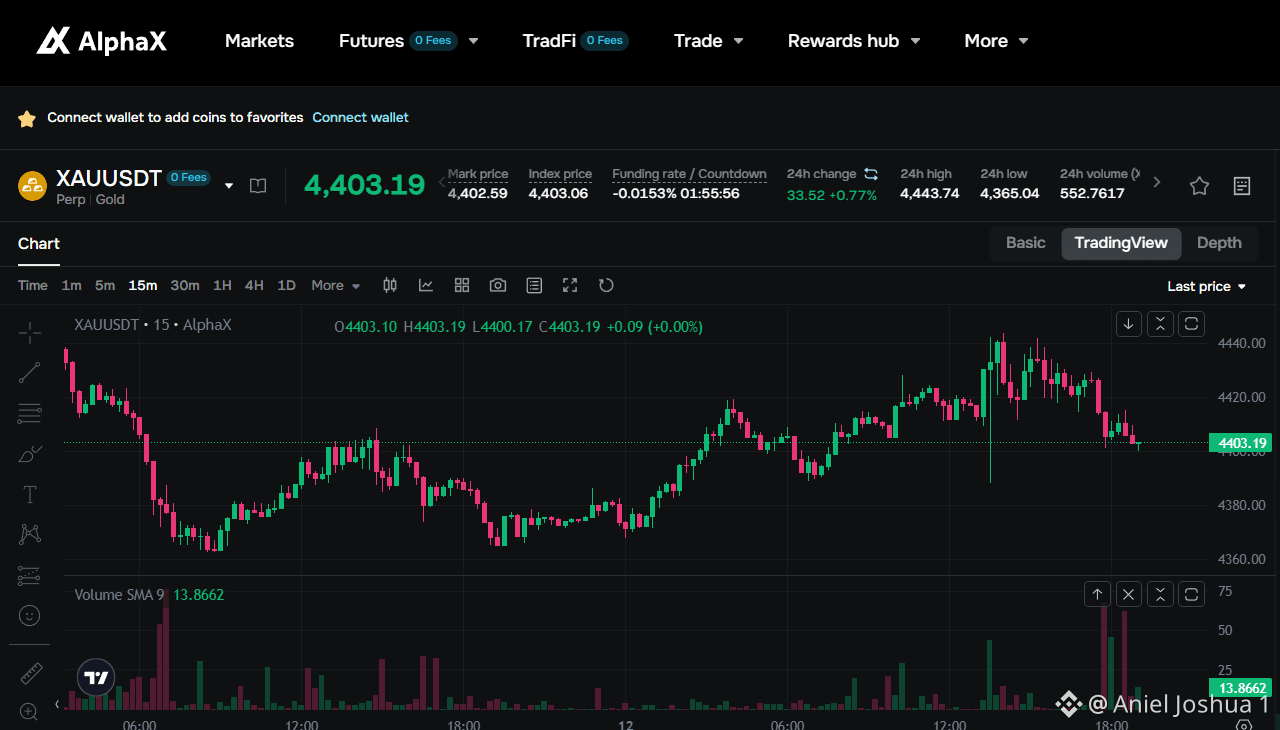Switch to TradingView chart view

(x=1121, y=243)
